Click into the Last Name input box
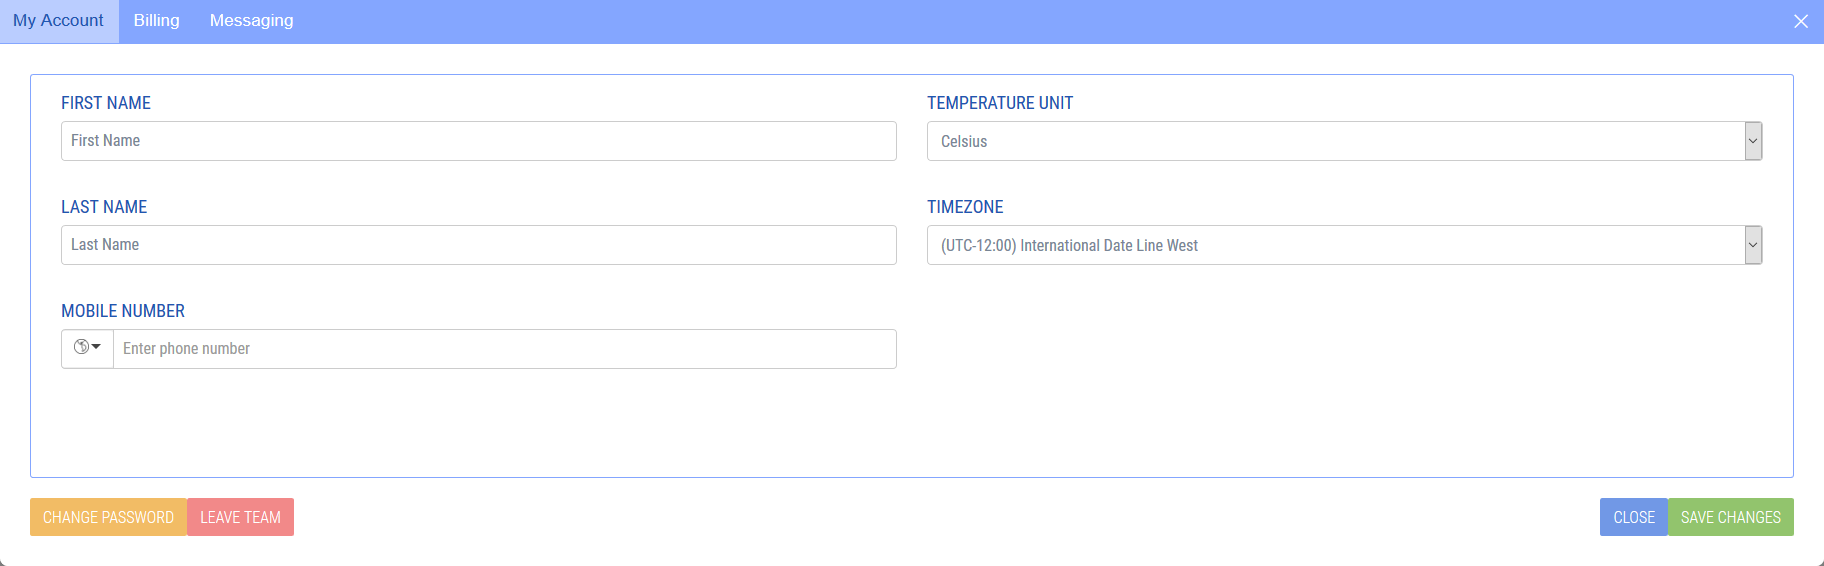The image size is (1824, 566). (478, 245)
